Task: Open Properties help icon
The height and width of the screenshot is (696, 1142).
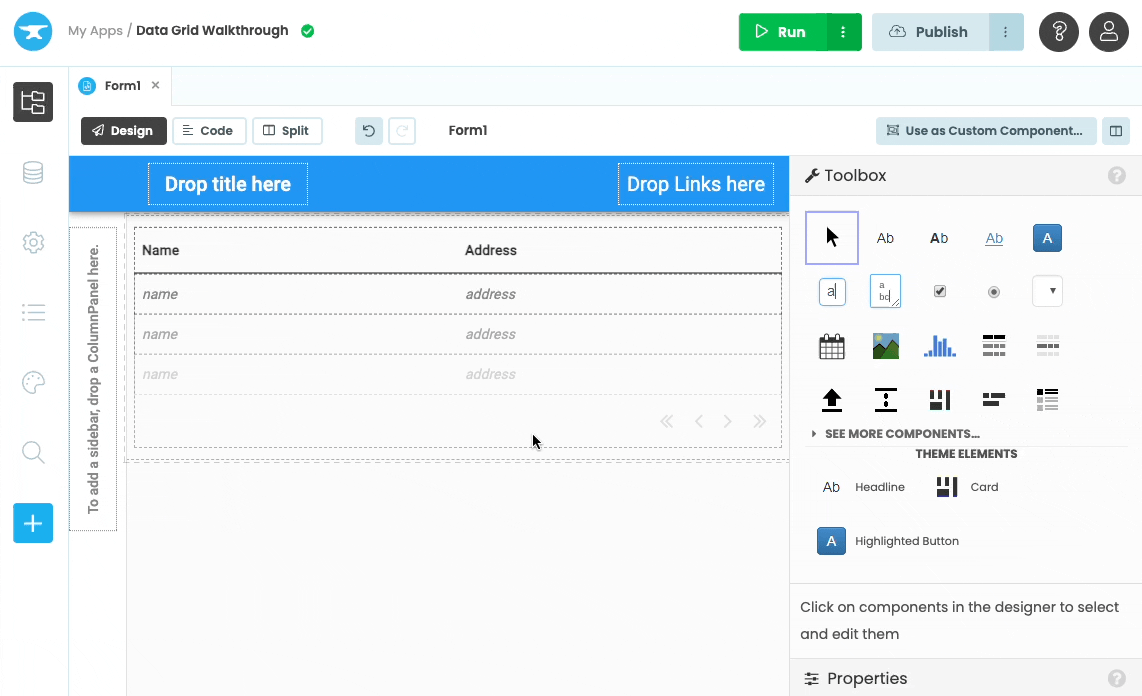Action: [x=1117, y=679]
